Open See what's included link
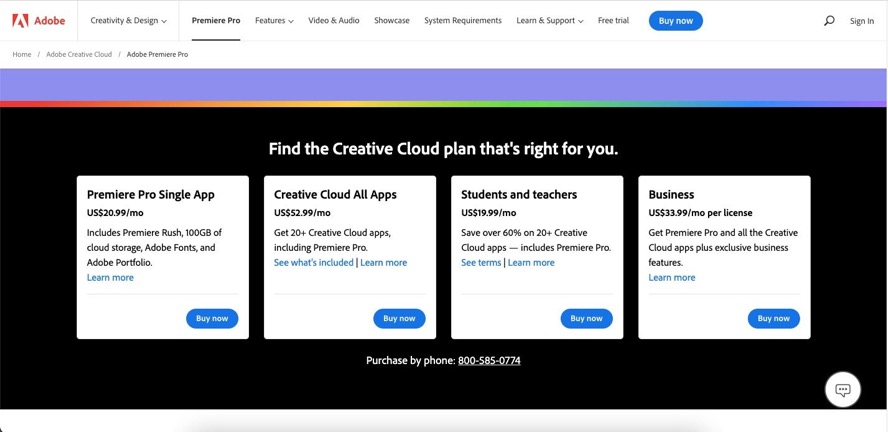888x432 pixels. [x=314, y=263]
